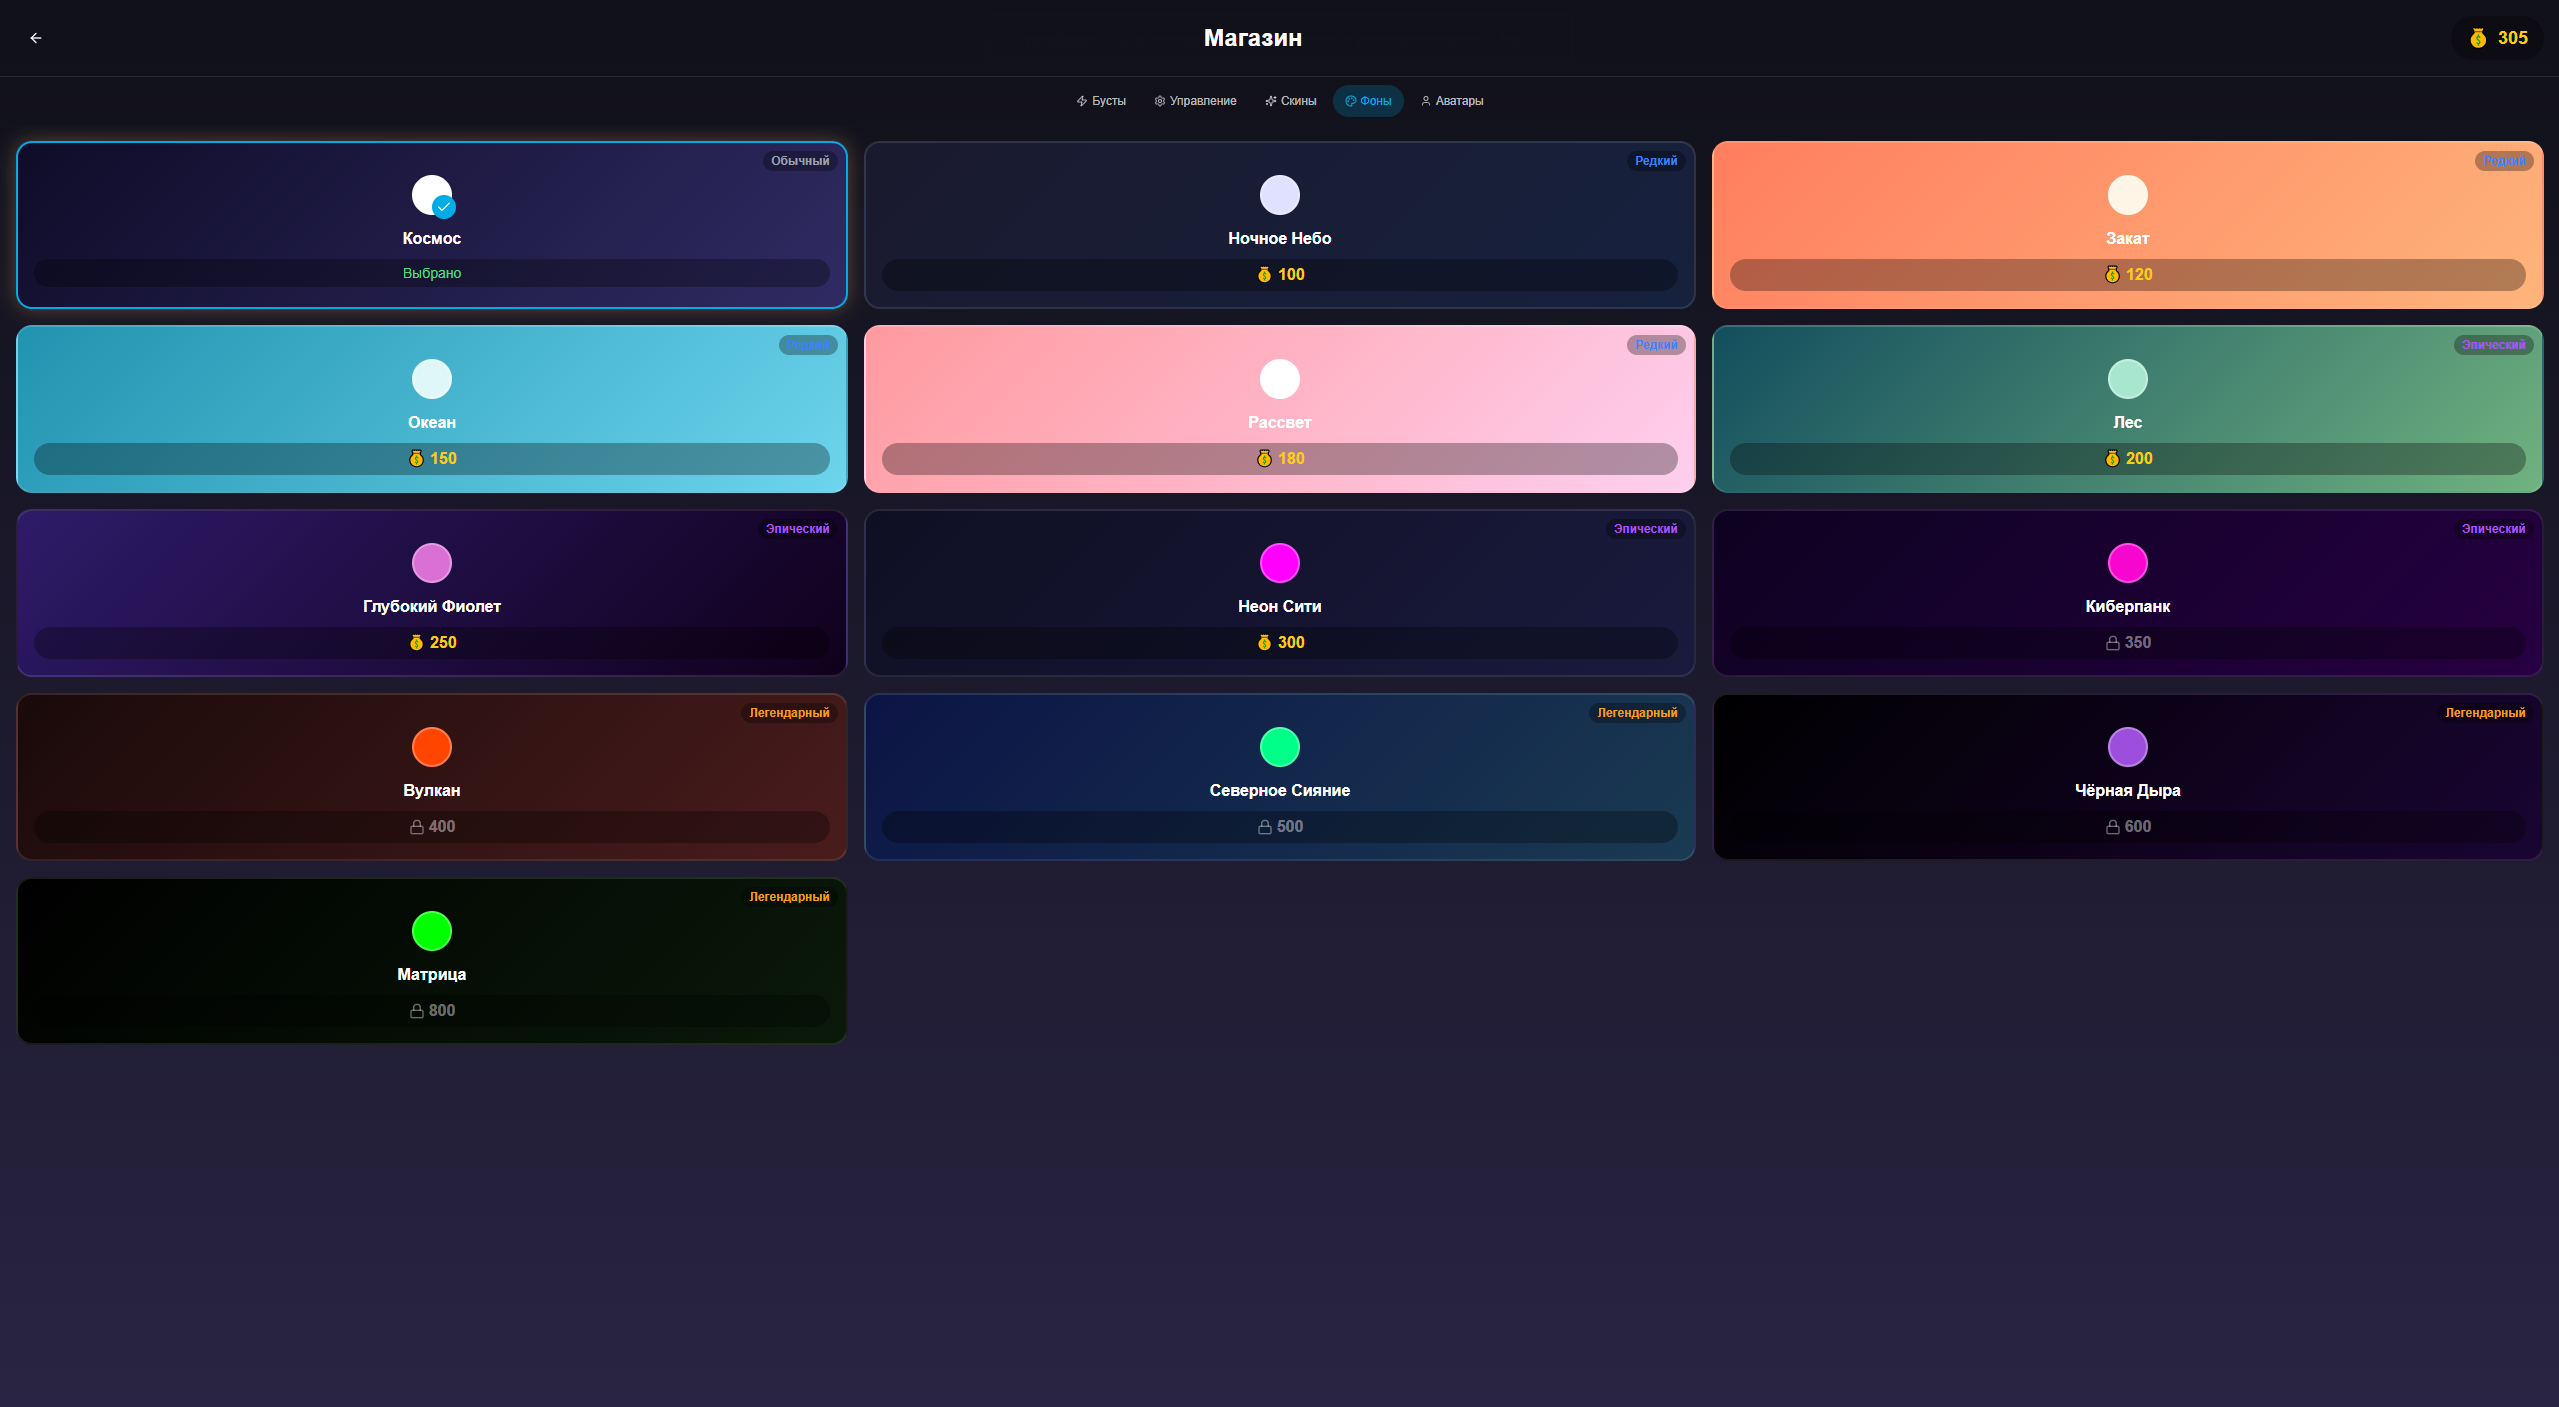2559x1407 pixels.
Task: Click the lock icon on Северное Сияние price
Action: [1264, 827]
